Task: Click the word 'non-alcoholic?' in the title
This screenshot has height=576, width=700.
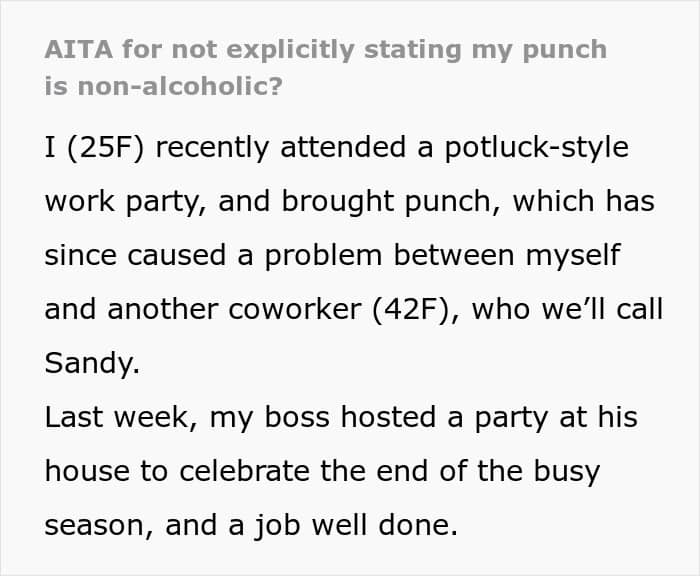Action: pyautogui.click(x=180, y=86)
